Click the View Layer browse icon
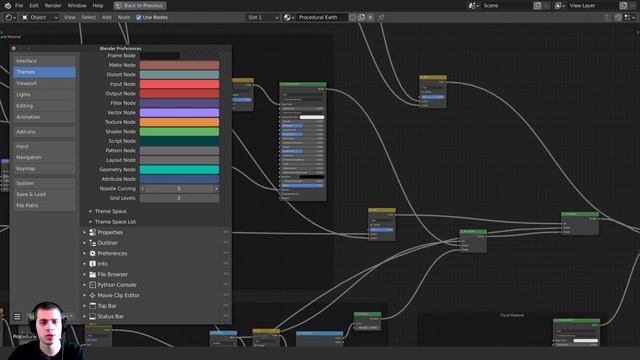The height and width of the screenshot is (360, 640). 559,6
